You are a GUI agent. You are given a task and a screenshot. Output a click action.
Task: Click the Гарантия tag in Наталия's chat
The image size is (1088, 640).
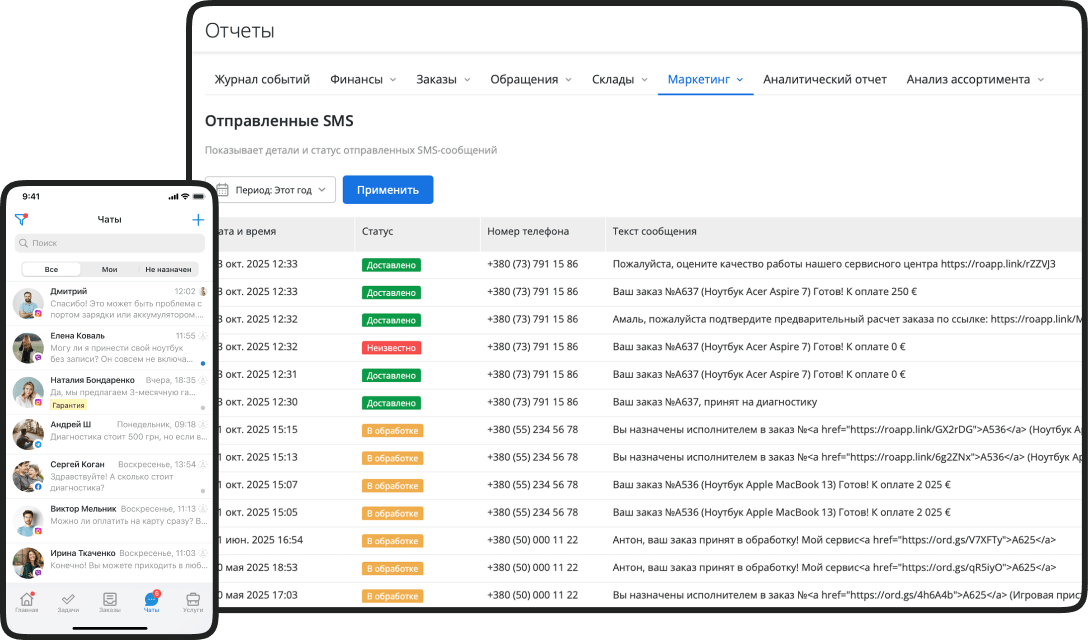tap(68, 405)
